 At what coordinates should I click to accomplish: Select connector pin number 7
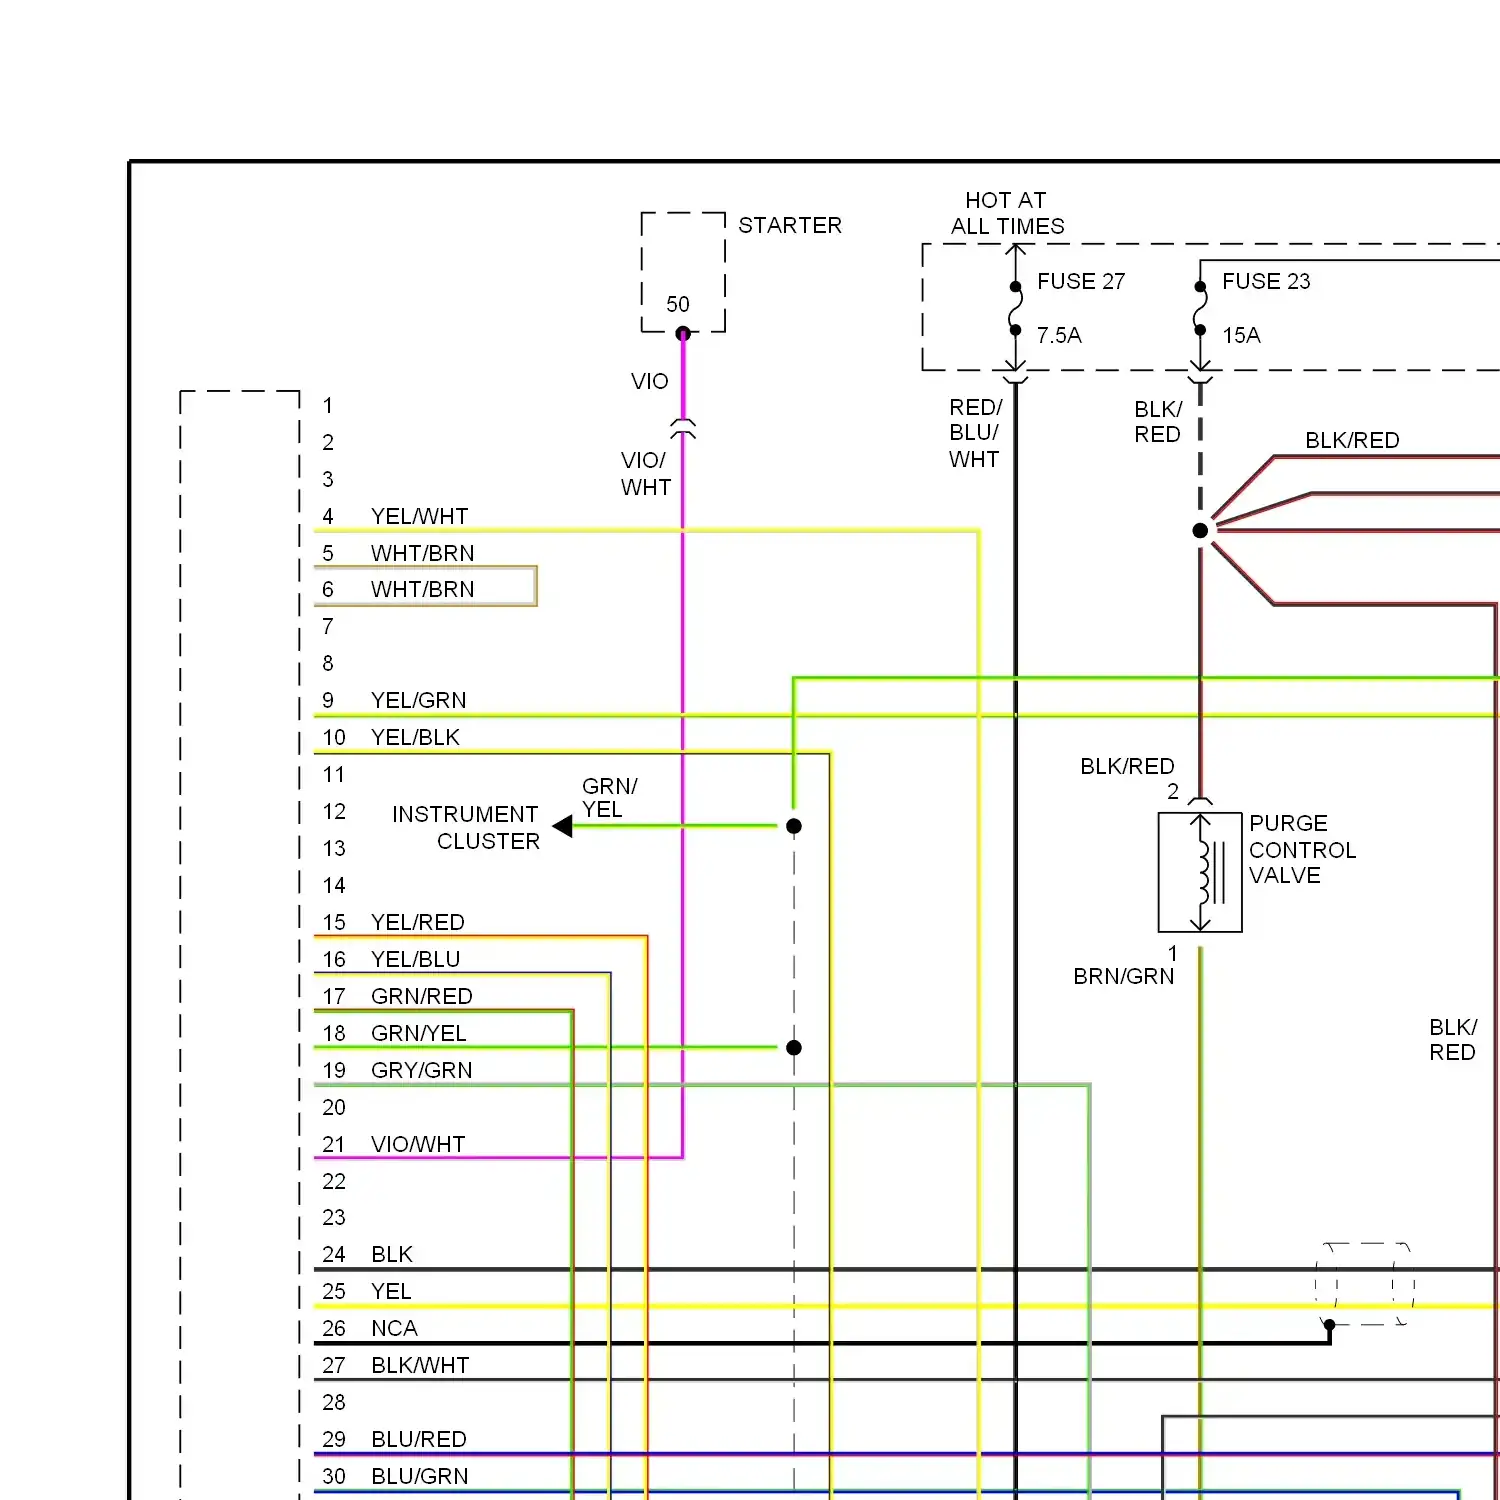tap(327, 626)
